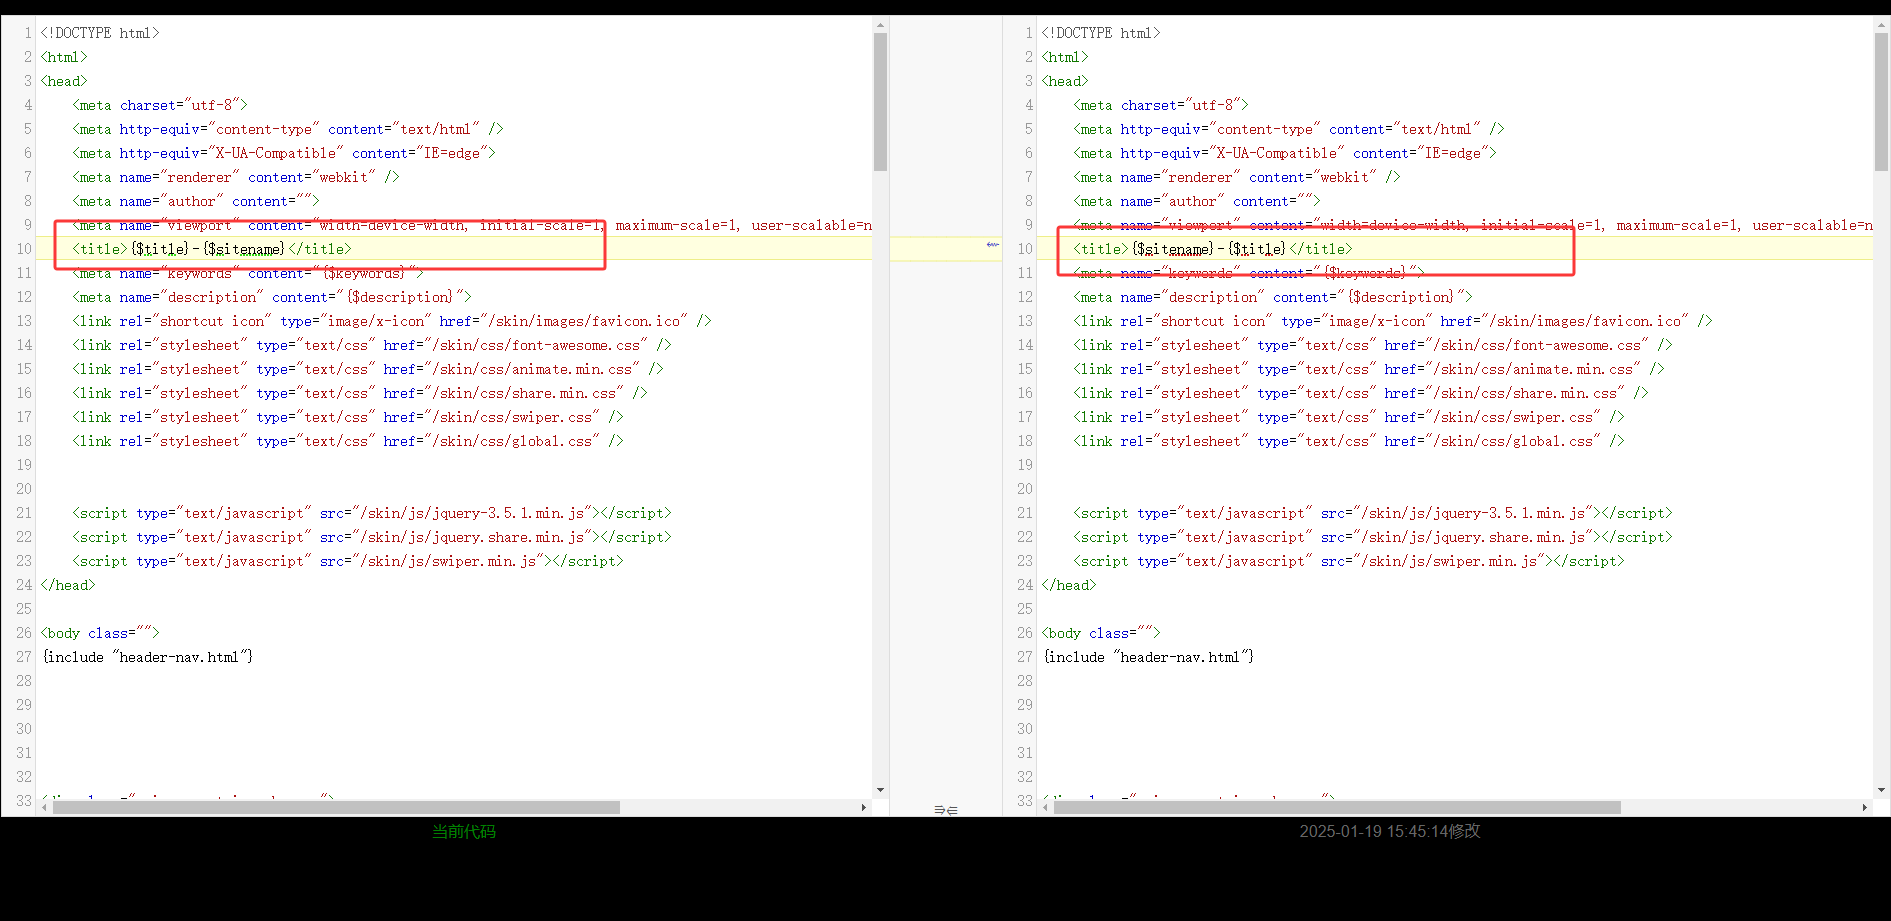Viewport: 1891px width, 921px height.
Task: Click the renderer webkit meta line in left pane
Action: click(236, 177)
